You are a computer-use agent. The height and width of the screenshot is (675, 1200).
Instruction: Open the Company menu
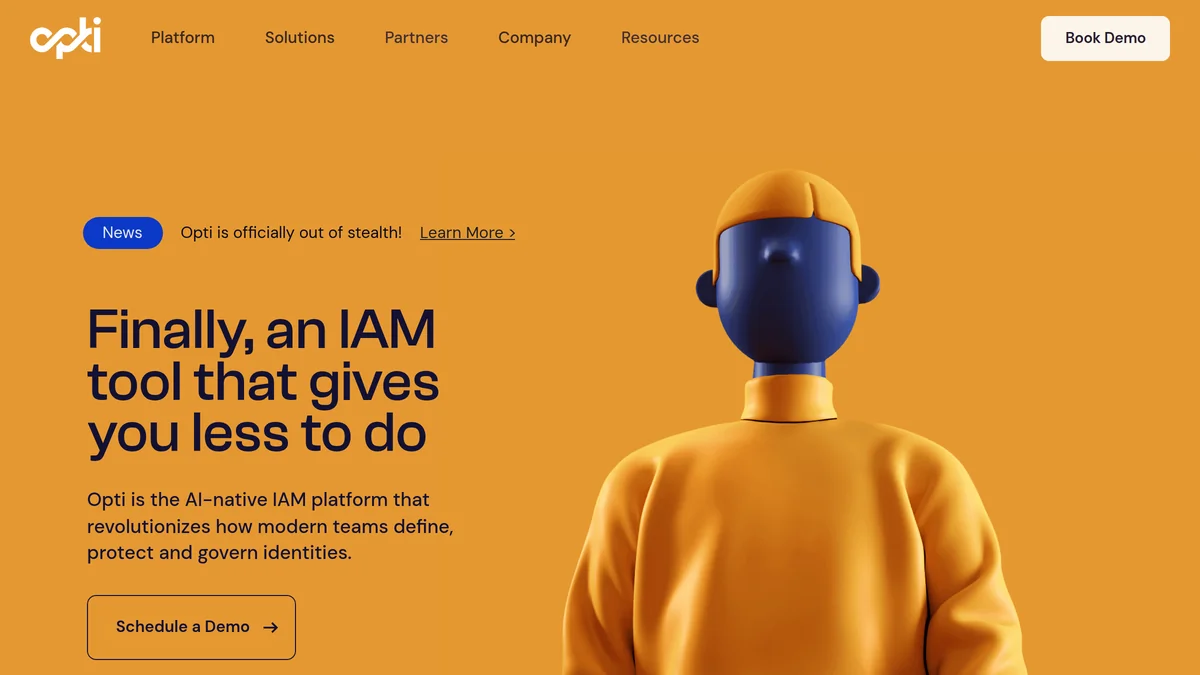coord(534,37)
